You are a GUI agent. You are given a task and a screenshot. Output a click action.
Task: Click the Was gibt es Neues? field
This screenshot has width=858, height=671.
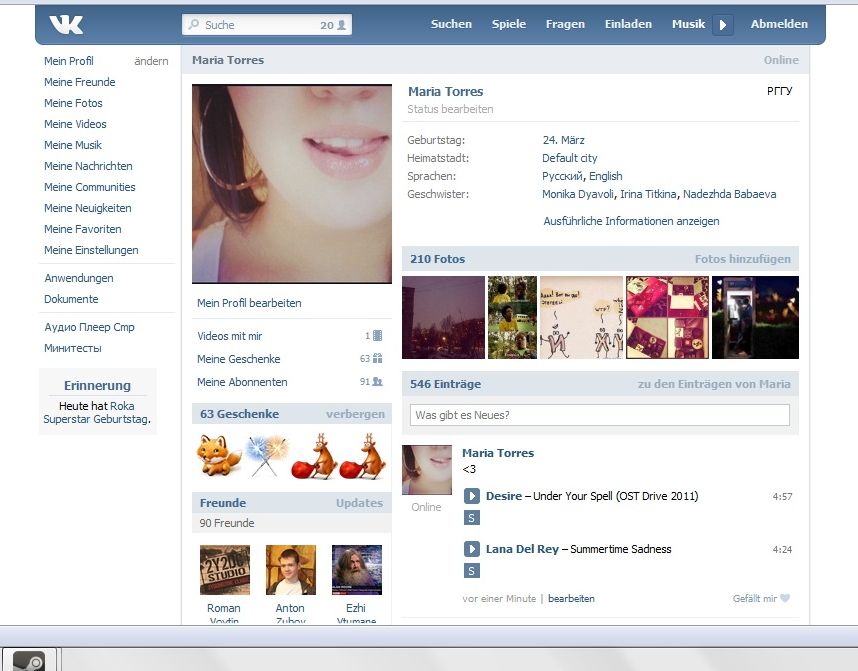click(600, 415)
